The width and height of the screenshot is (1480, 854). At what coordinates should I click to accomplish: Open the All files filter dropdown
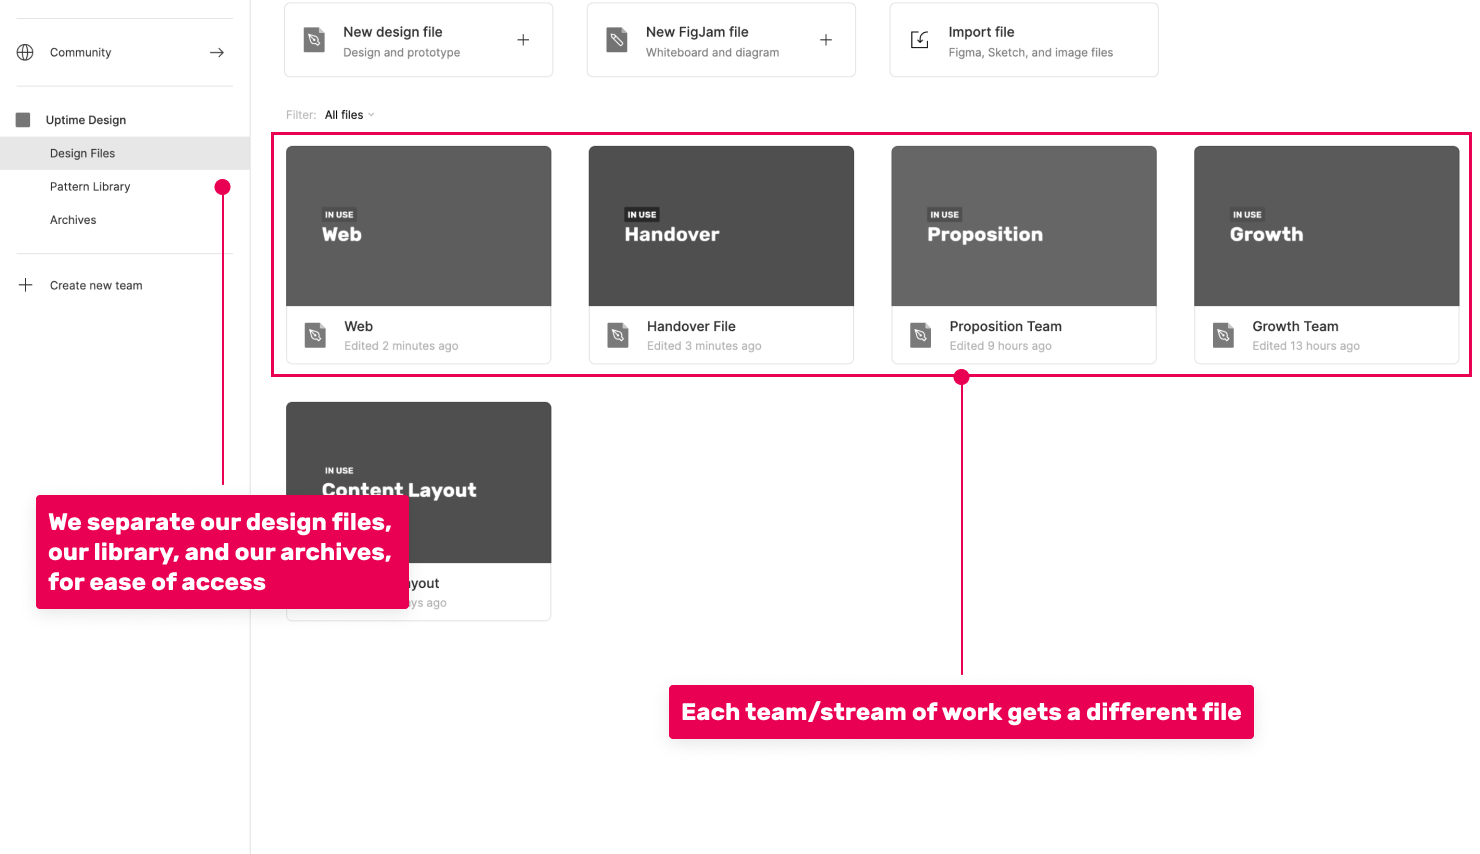(x=349, y=115)
